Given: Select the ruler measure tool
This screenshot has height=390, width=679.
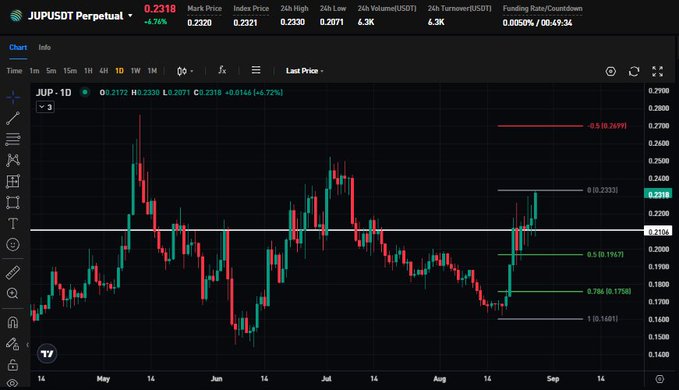Looking at the screenshot, I should click(13, 273).
